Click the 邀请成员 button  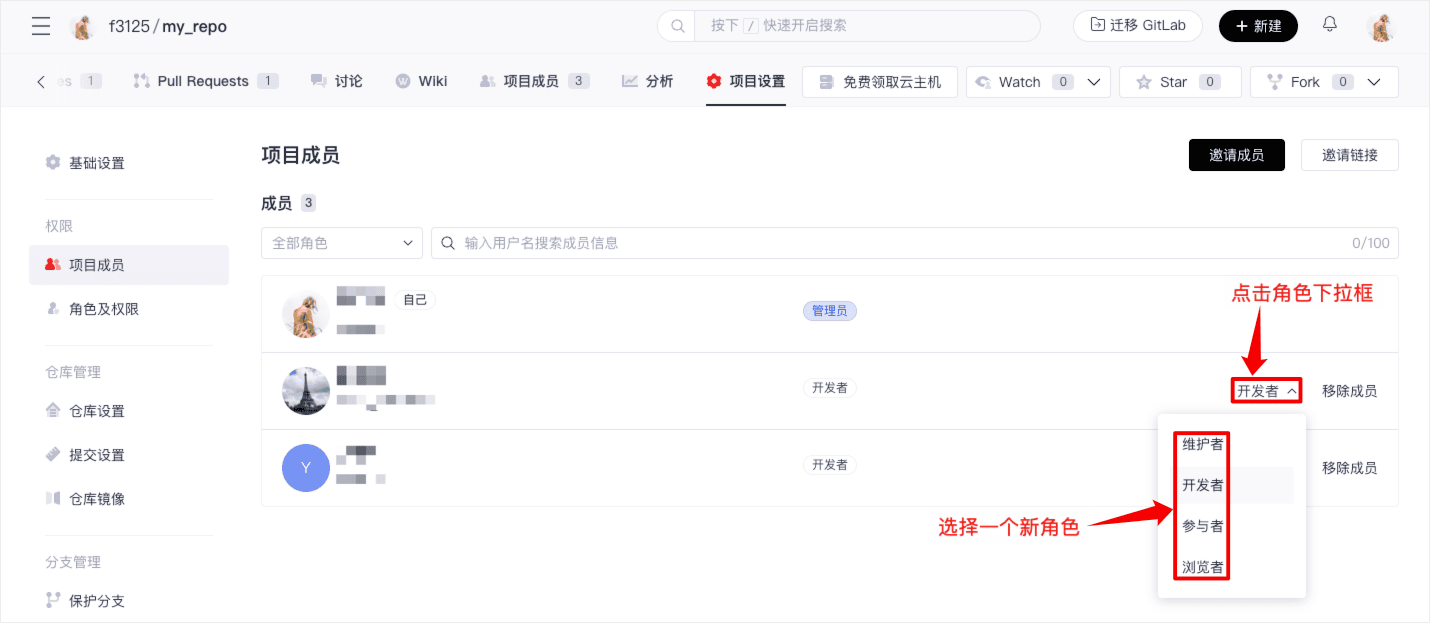point(1236,155)
